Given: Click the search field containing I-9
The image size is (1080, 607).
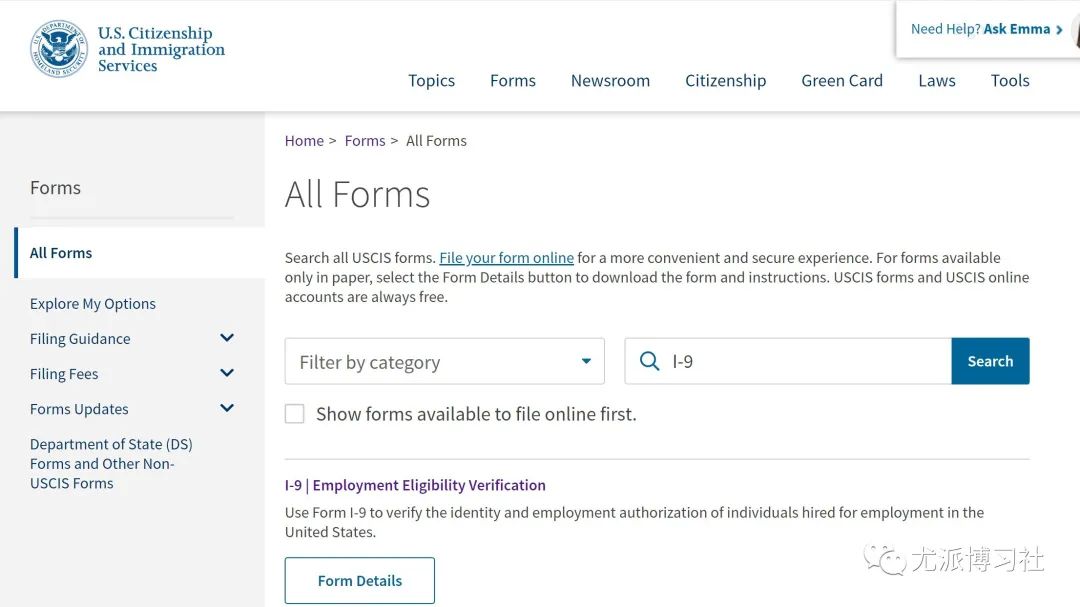Looking at the screenshot, I should [800, 361].
